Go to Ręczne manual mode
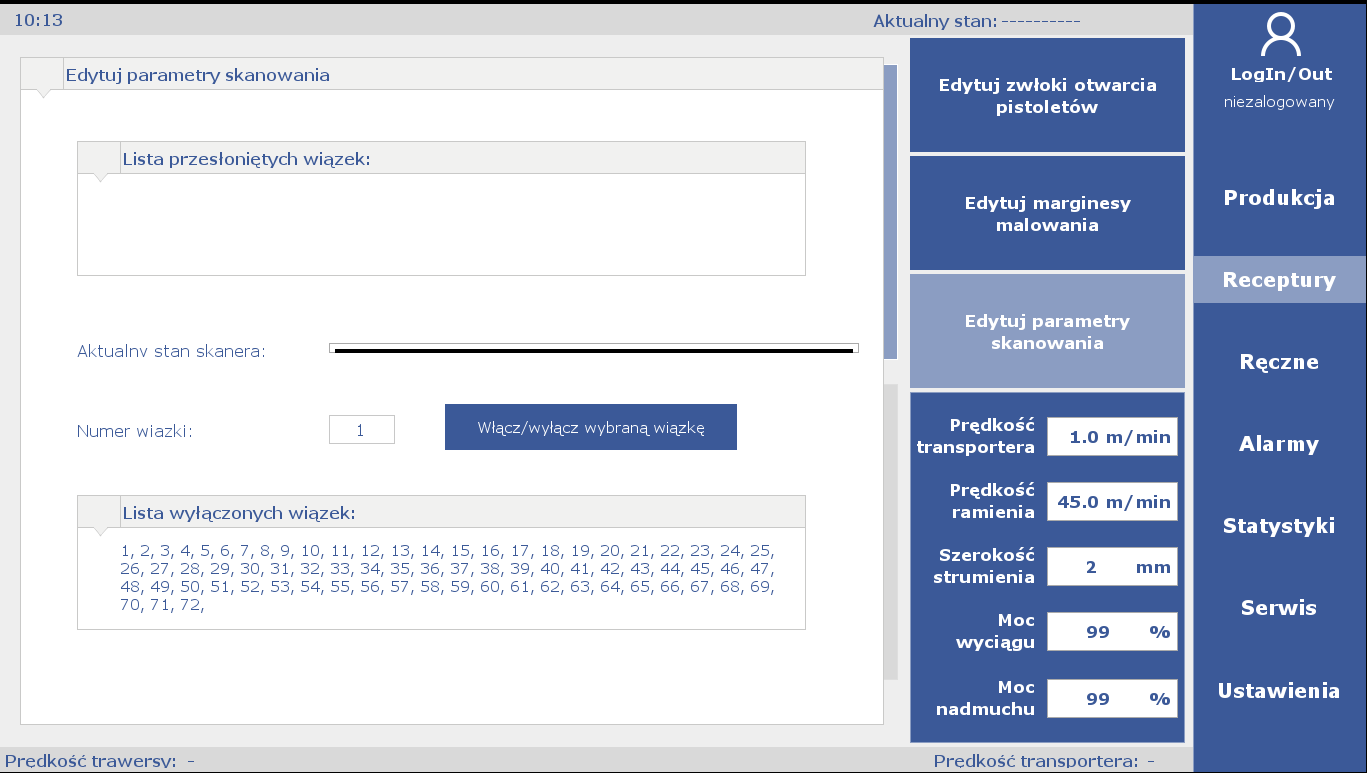This screenshot has width=1367, height=773. click(x=1279, y=361)
